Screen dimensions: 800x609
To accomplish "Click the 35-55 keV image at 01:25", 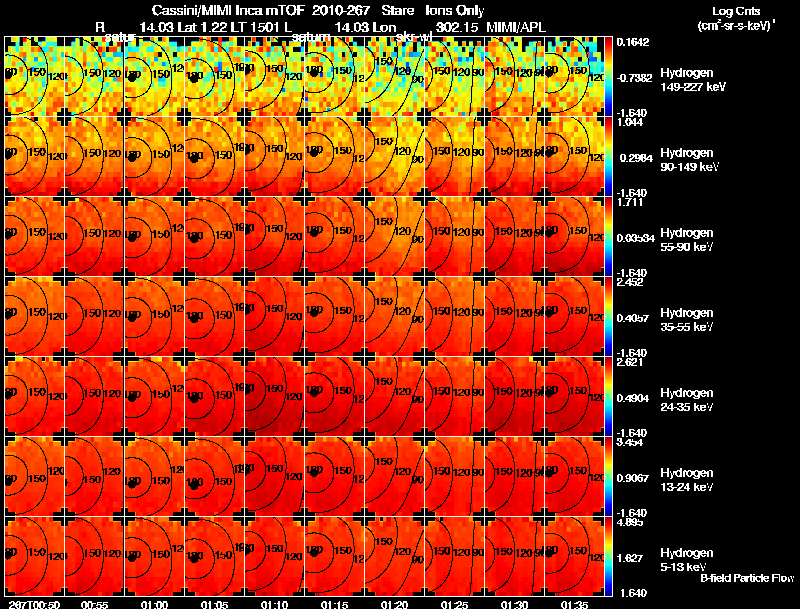I will [x=455, y=317].
